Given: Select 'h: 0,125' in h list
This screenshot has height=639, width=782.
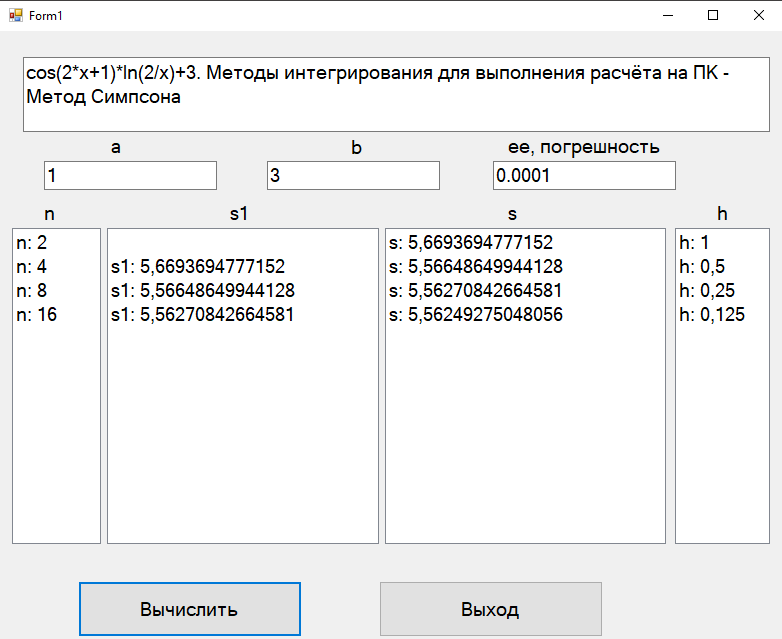Looking at the screenshot, I should (x=722, y=314).
